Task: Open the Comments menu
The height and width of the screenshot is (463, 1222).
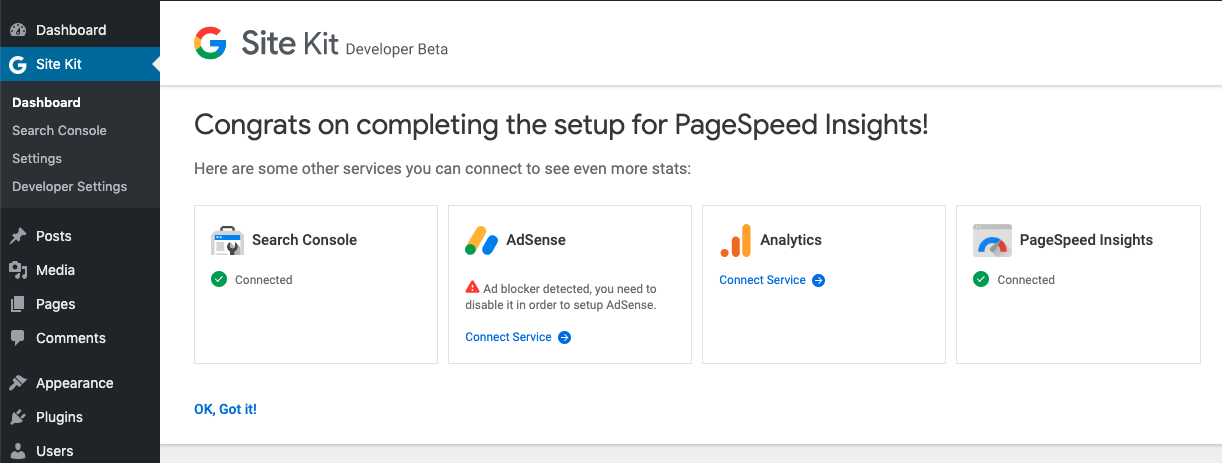Action: pyautogui.click(x=80, y=338)
